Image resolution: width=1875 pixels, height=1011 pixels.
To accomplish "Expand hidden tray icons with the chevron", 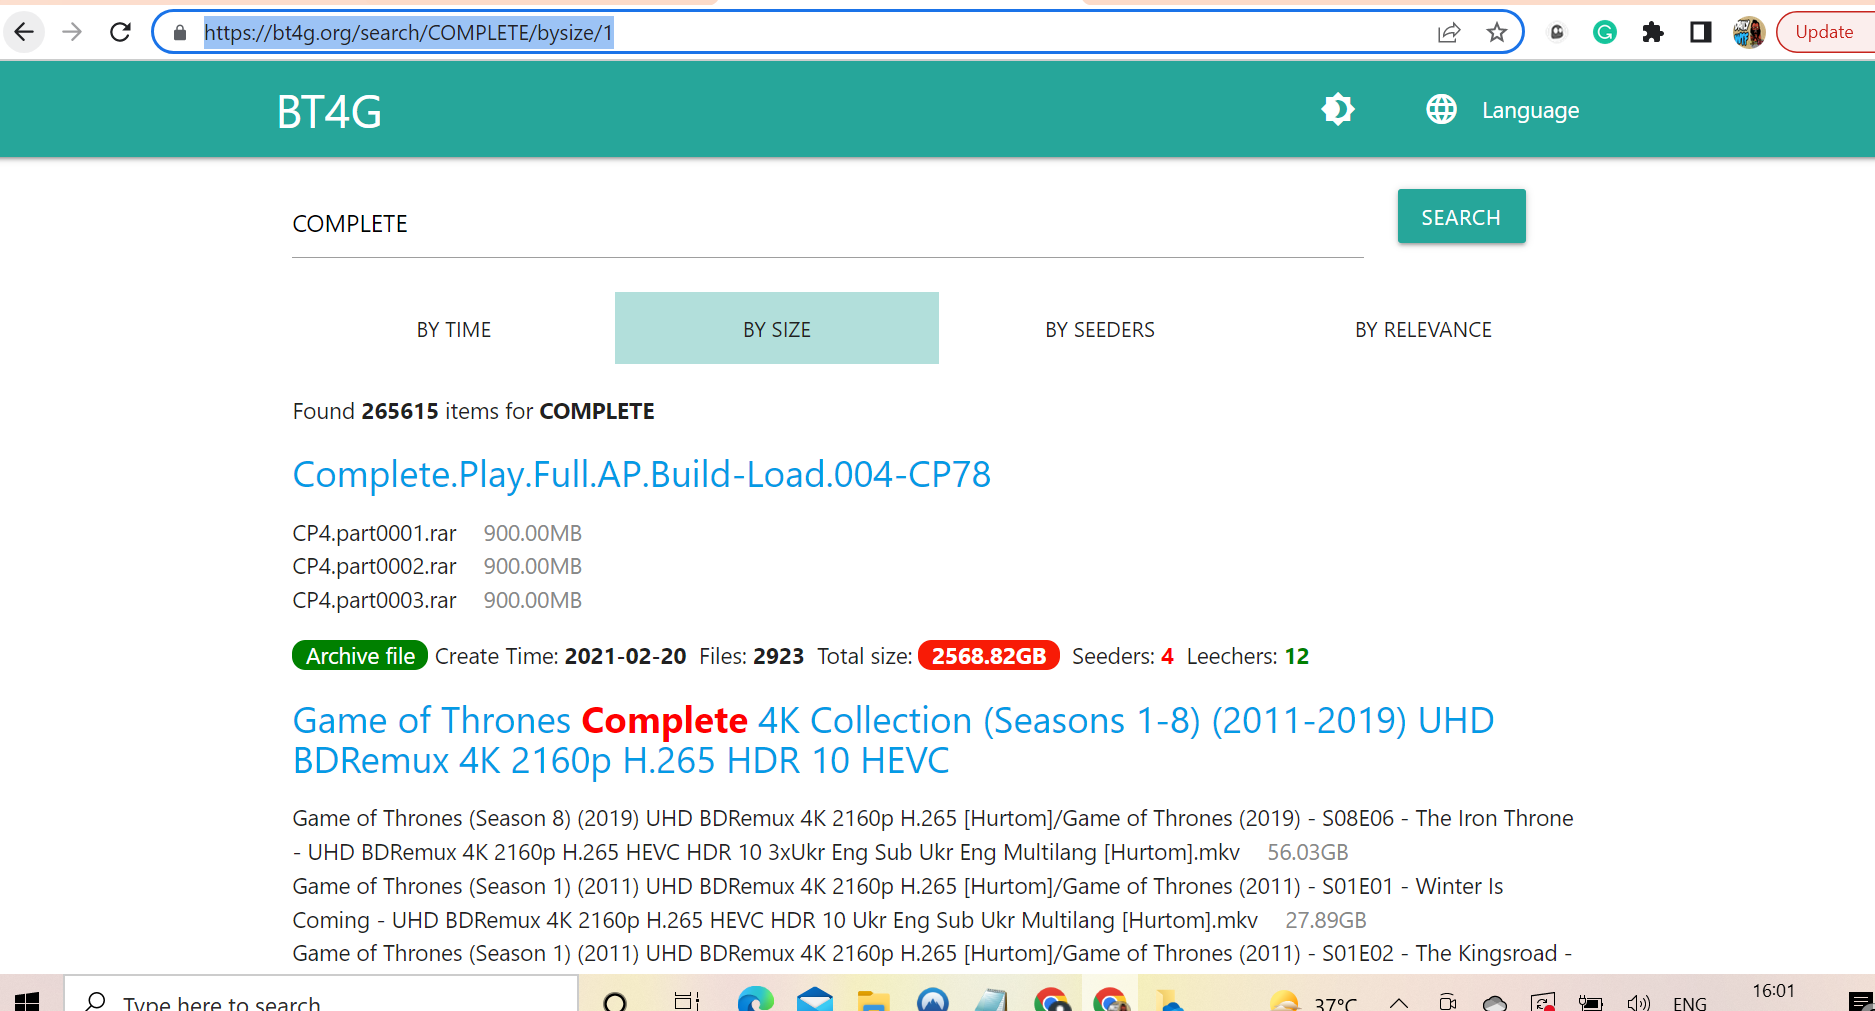I will [1400, 1003].
